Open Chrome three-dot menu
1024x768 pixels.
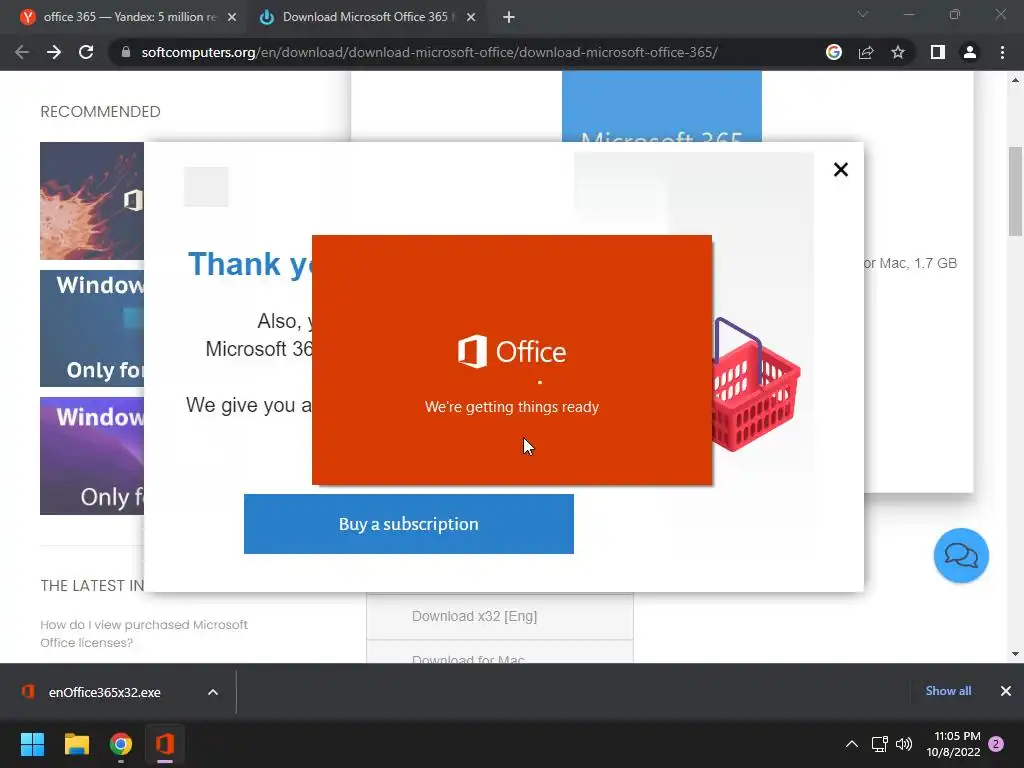pyautogui.click(x=1002, y=52)
